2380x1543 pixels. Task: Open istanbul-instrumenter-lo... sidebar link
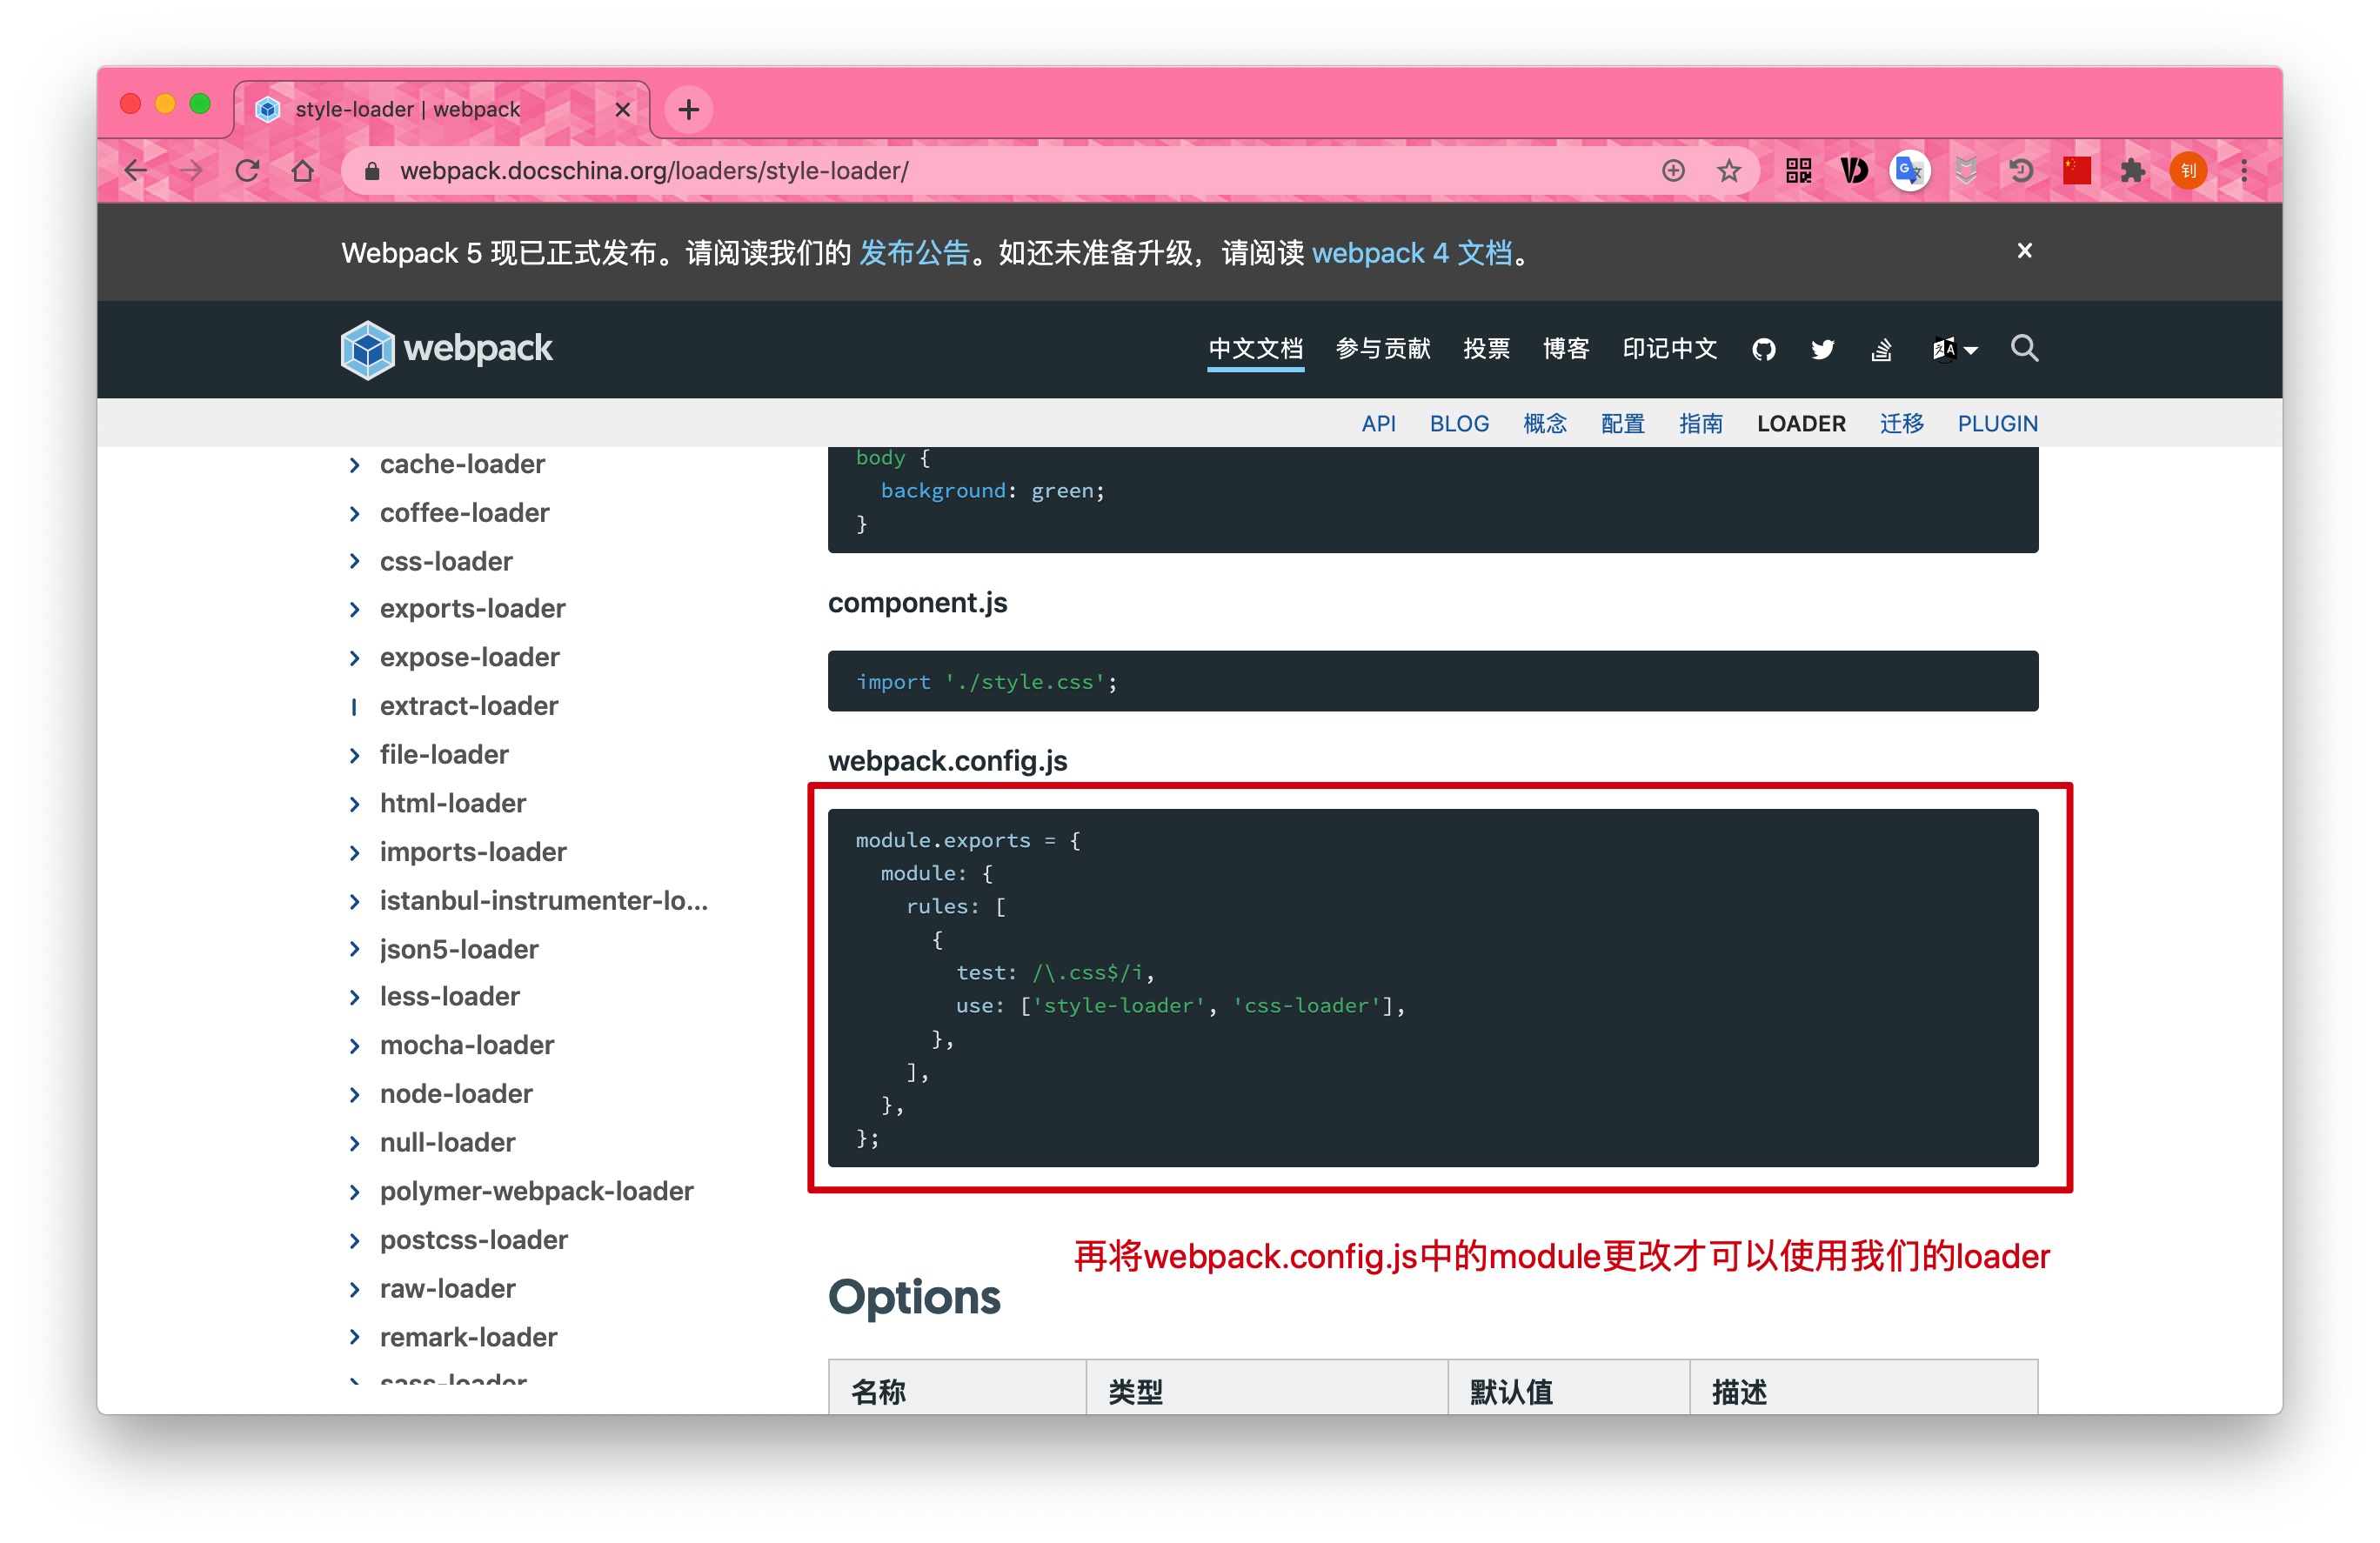[x=543, y=901]
